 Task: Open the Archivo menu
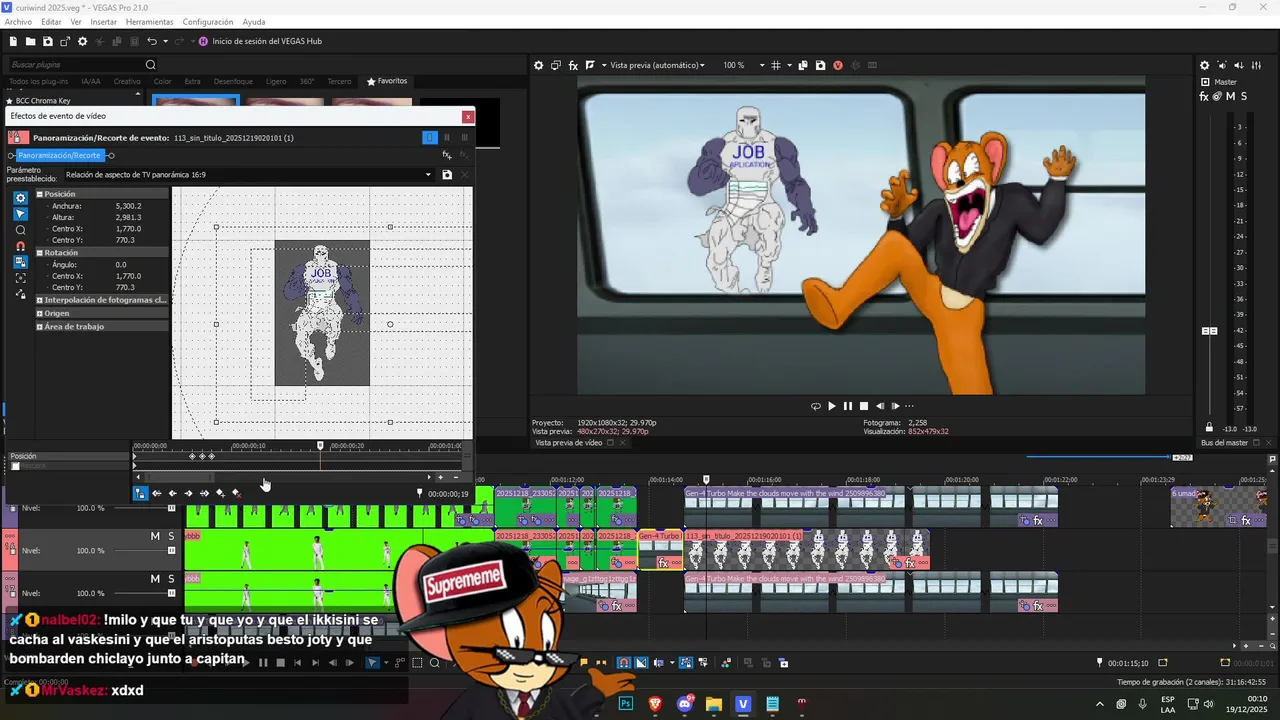click(x=18, y=22)
